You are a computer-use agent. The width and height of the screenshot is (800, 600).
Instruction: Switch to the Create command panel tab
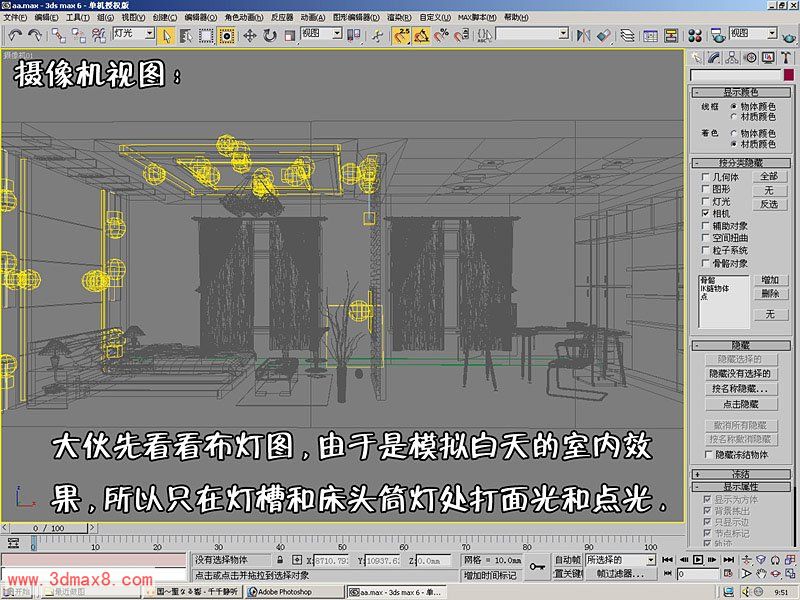(696, 58)
